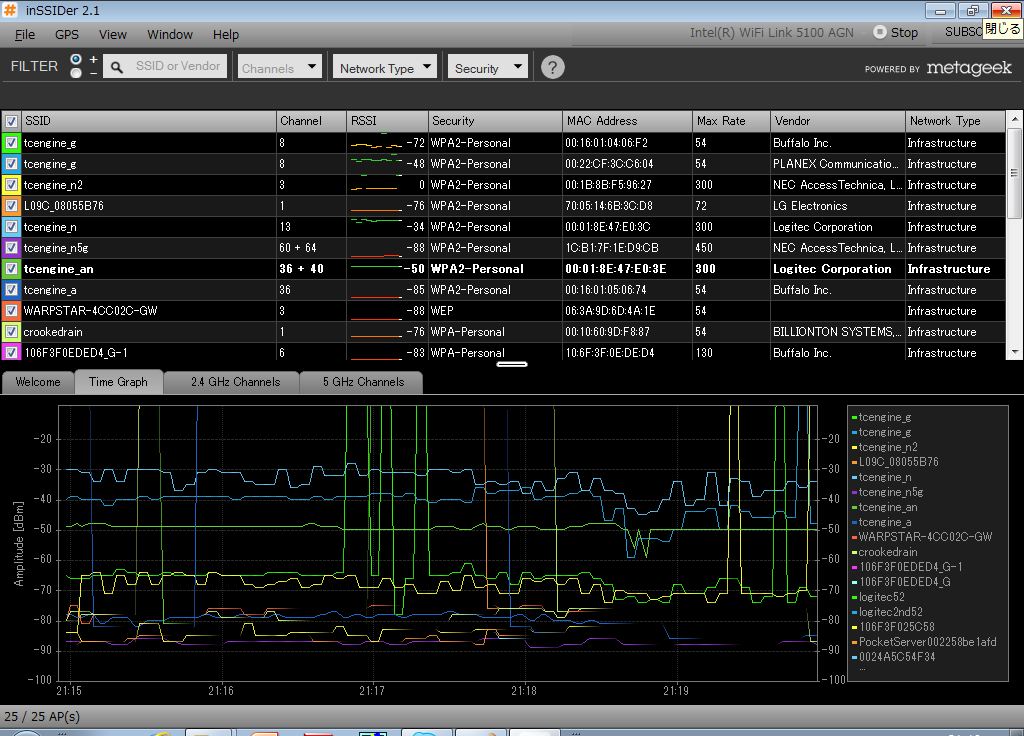Click the table scrollbar down arrow

click(1014, 352)
